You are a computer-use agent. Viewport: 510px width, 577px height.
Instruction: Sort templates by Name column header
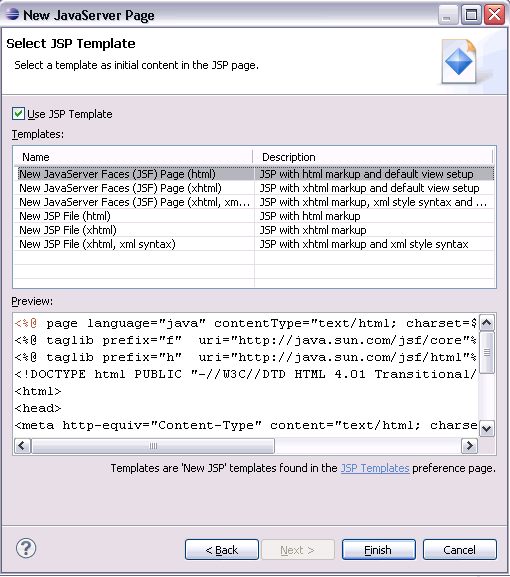pyautogui.click(x=133, y=157)
